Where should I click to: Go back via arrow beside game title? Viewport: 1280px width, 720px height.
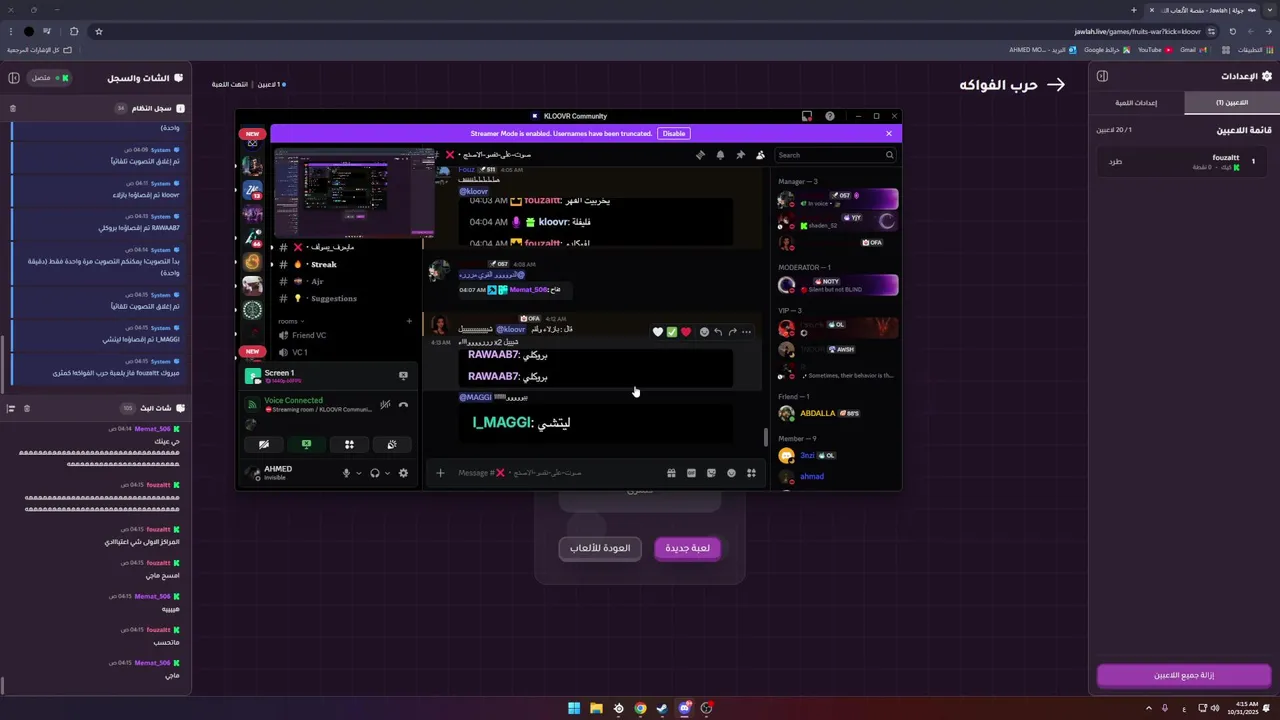[x=1056, y=85]
